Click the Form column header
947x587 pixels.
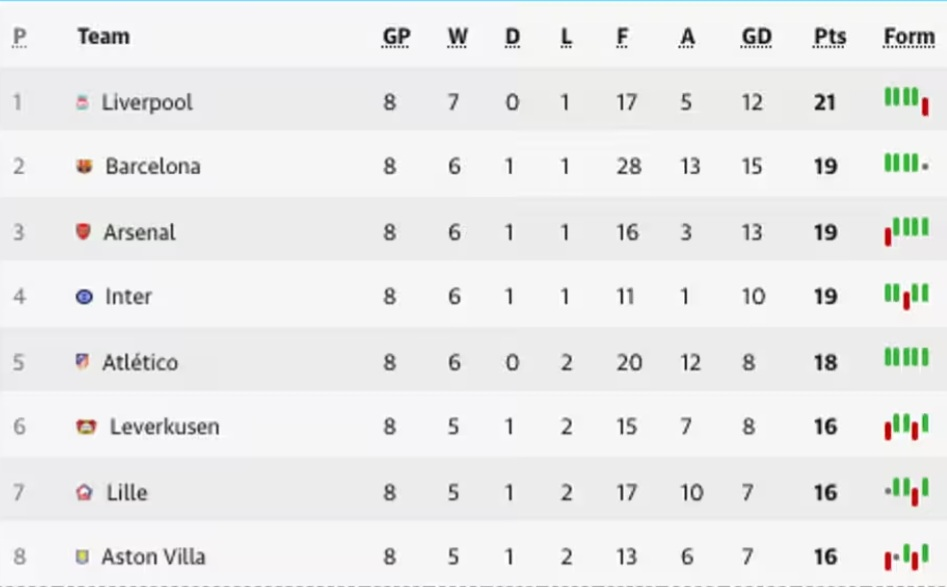click(x=908, y=37)
